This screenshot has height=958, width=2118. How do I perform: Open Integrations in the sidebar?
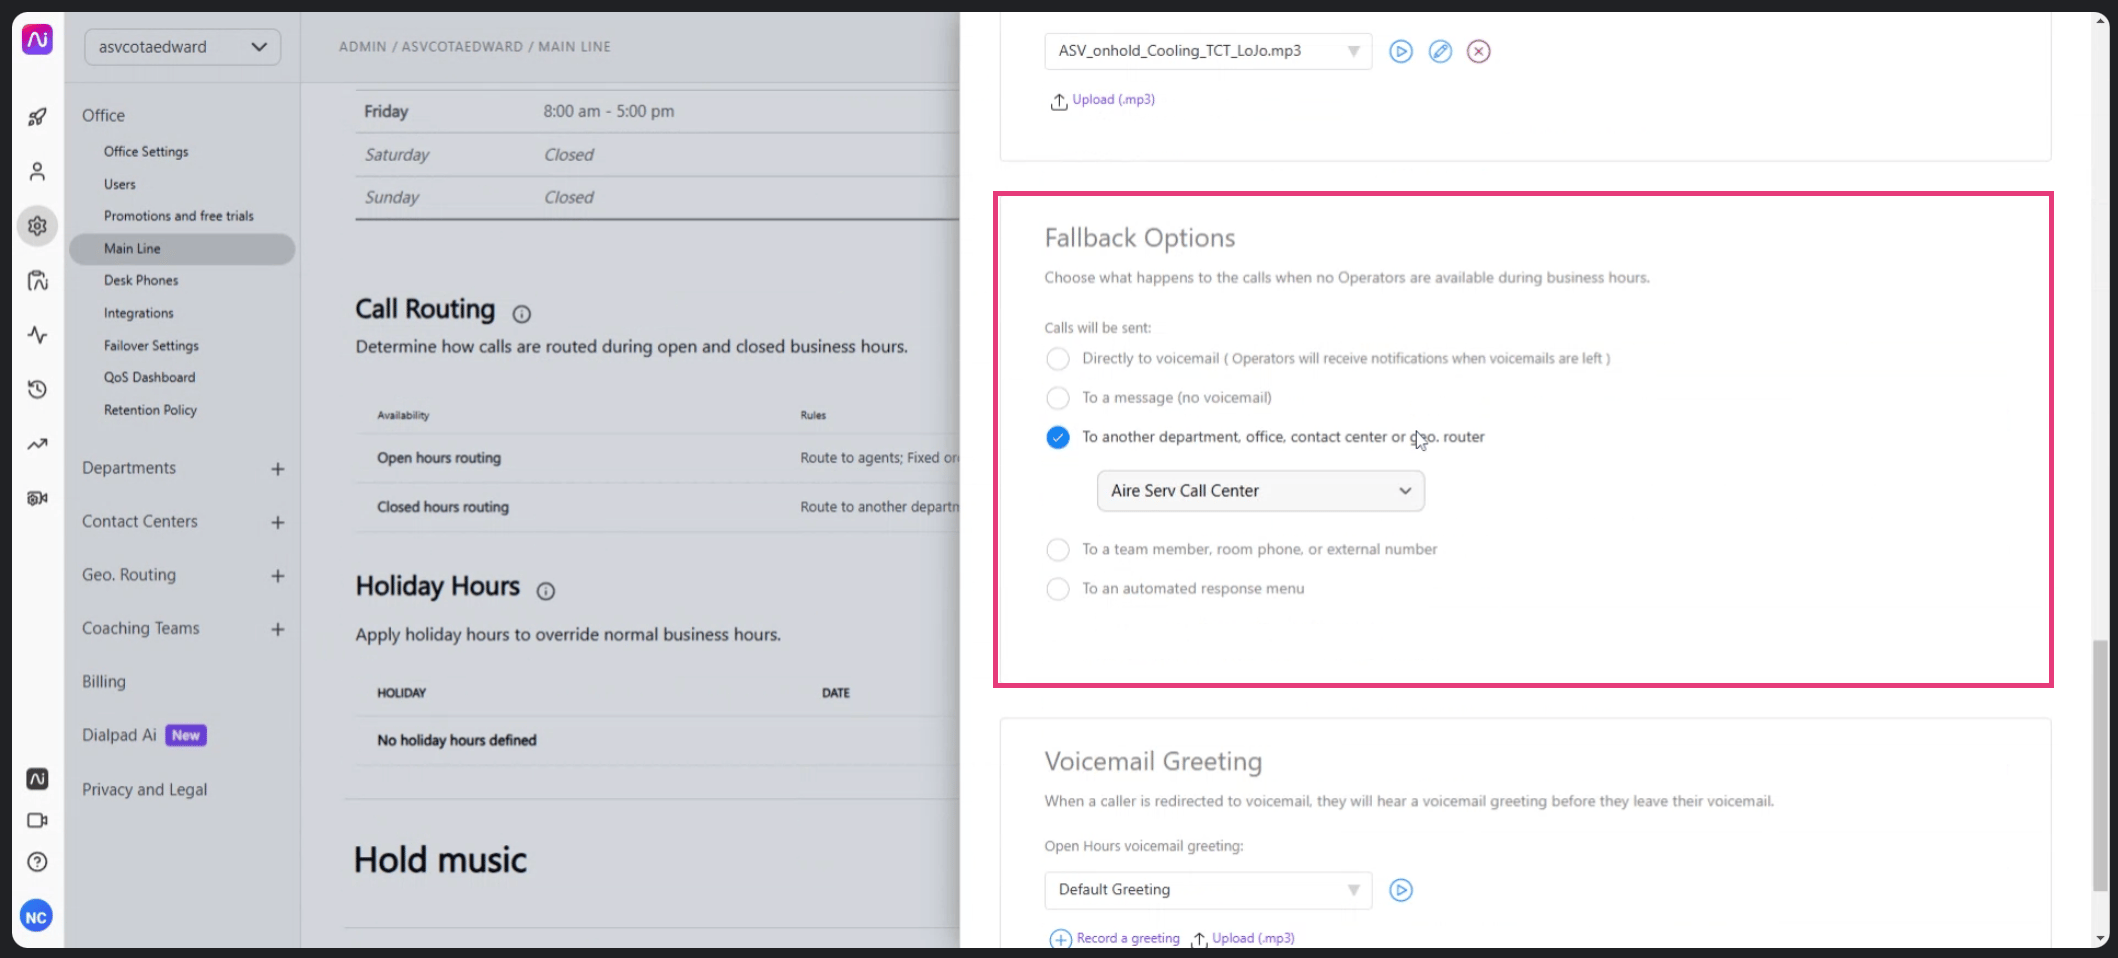coord(139,313)
